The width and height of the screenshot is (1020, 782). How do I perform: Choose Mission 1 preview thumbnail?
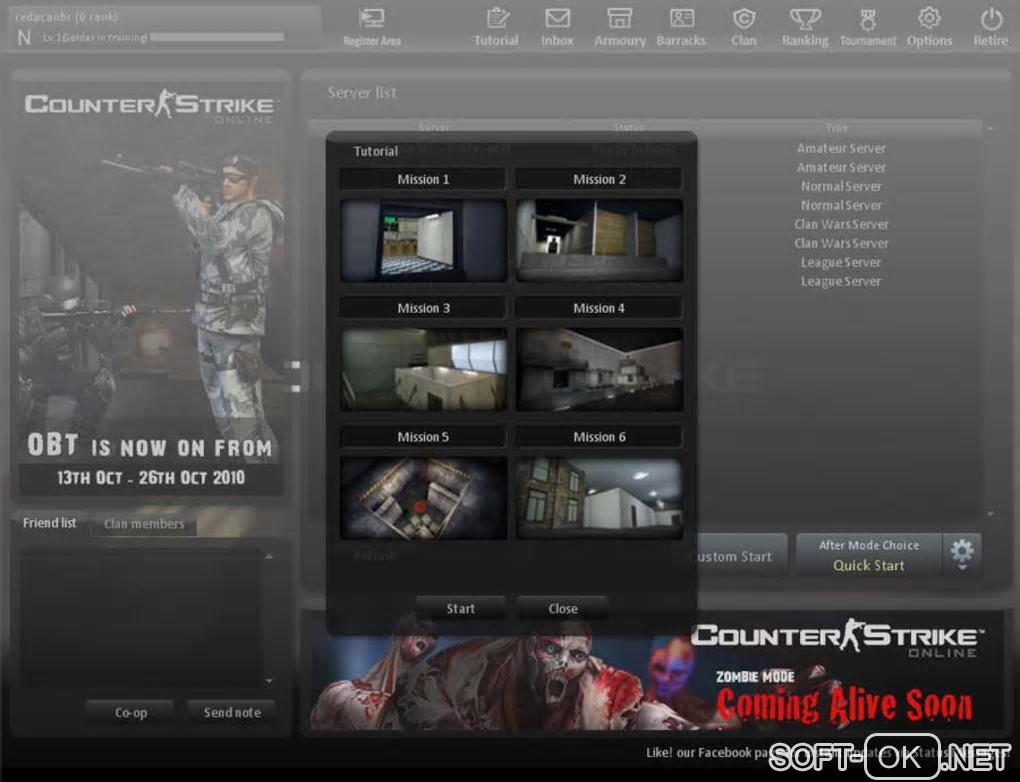(423, 240)
